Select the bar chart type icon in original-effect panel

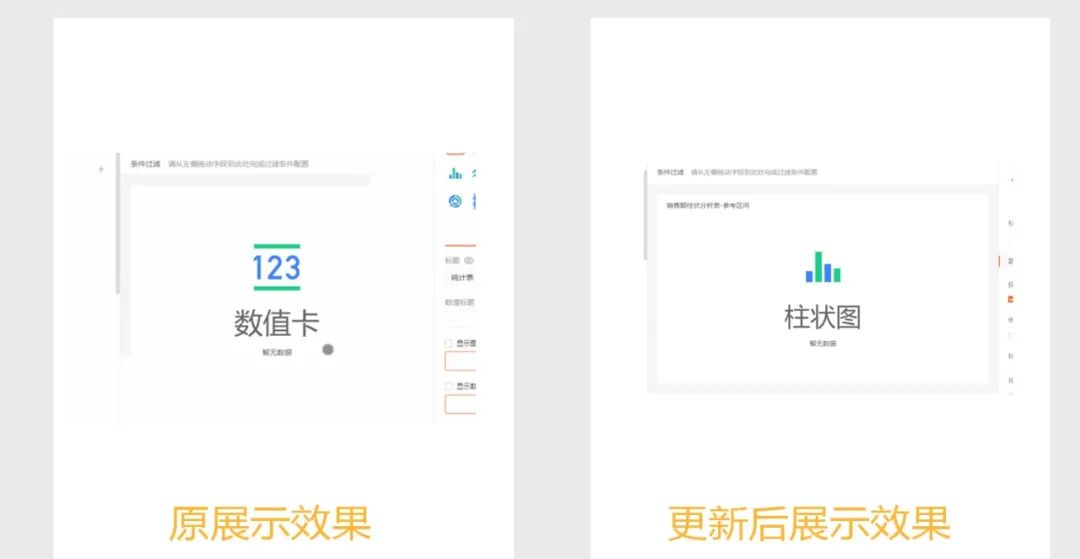[x=455, y=173]
